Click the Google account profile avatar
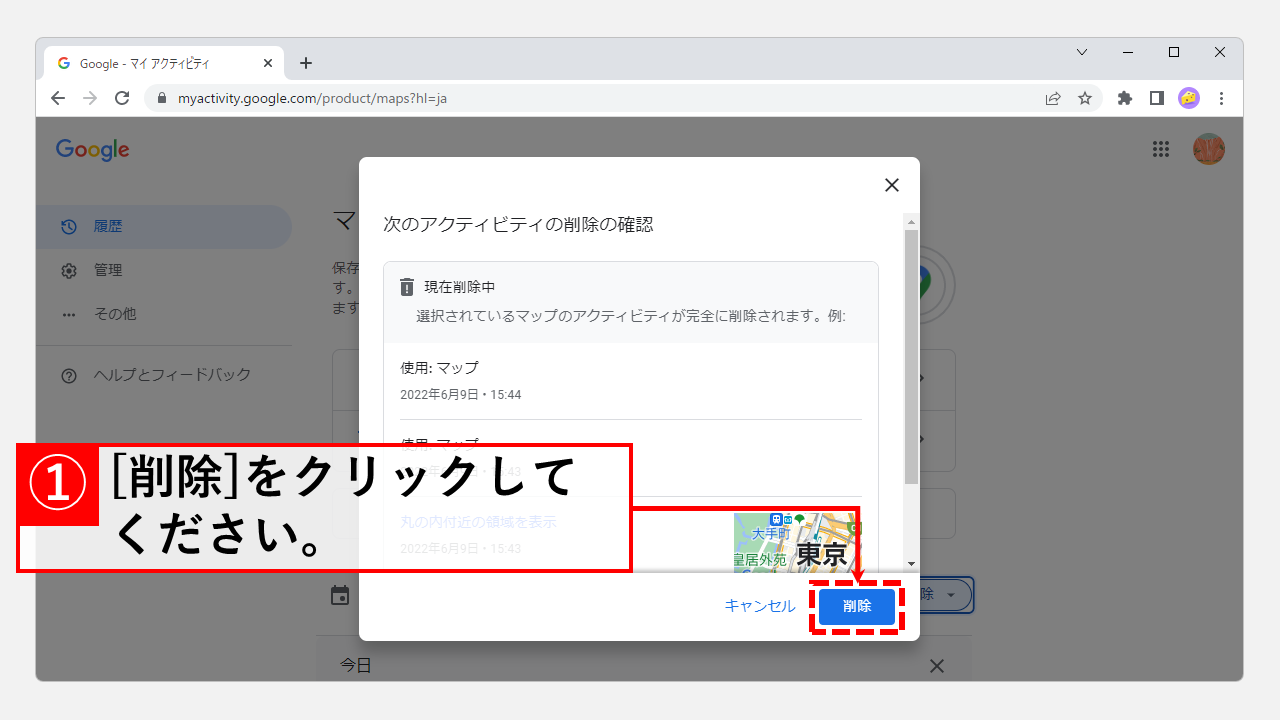 [1209, 148]
